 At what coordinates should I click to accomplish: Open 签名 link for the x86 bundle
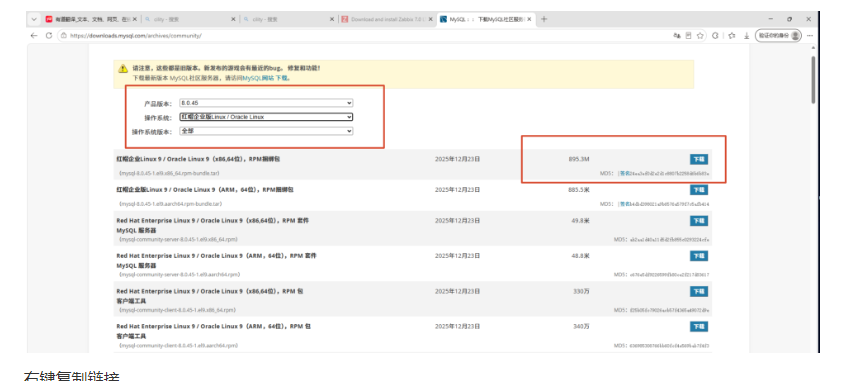point(624,174)
